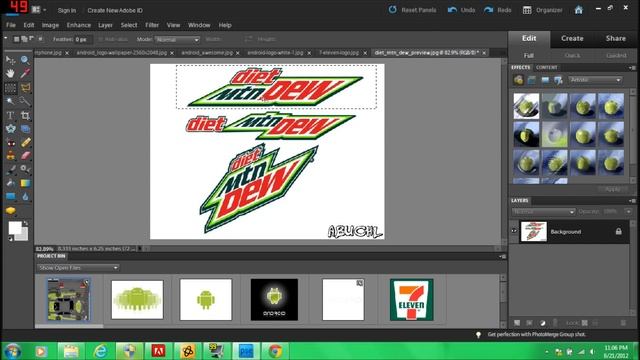Show All effects in Effects panel
The image size is (640, 360).
[x=558, y=80]
